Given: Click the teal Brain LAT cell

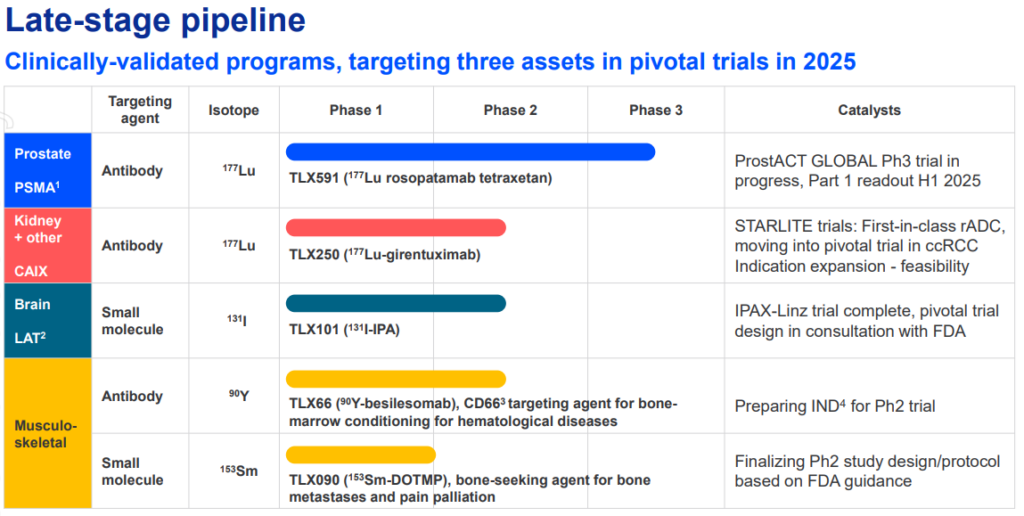Looking at the screenshot, I should pyautogui.click(x=48, y=321).
